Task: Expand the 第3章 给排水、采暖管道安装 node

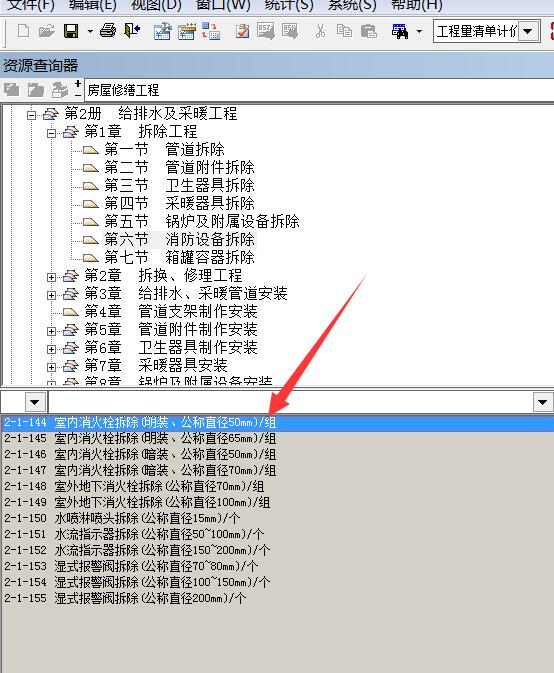Action: click(51, 295)
